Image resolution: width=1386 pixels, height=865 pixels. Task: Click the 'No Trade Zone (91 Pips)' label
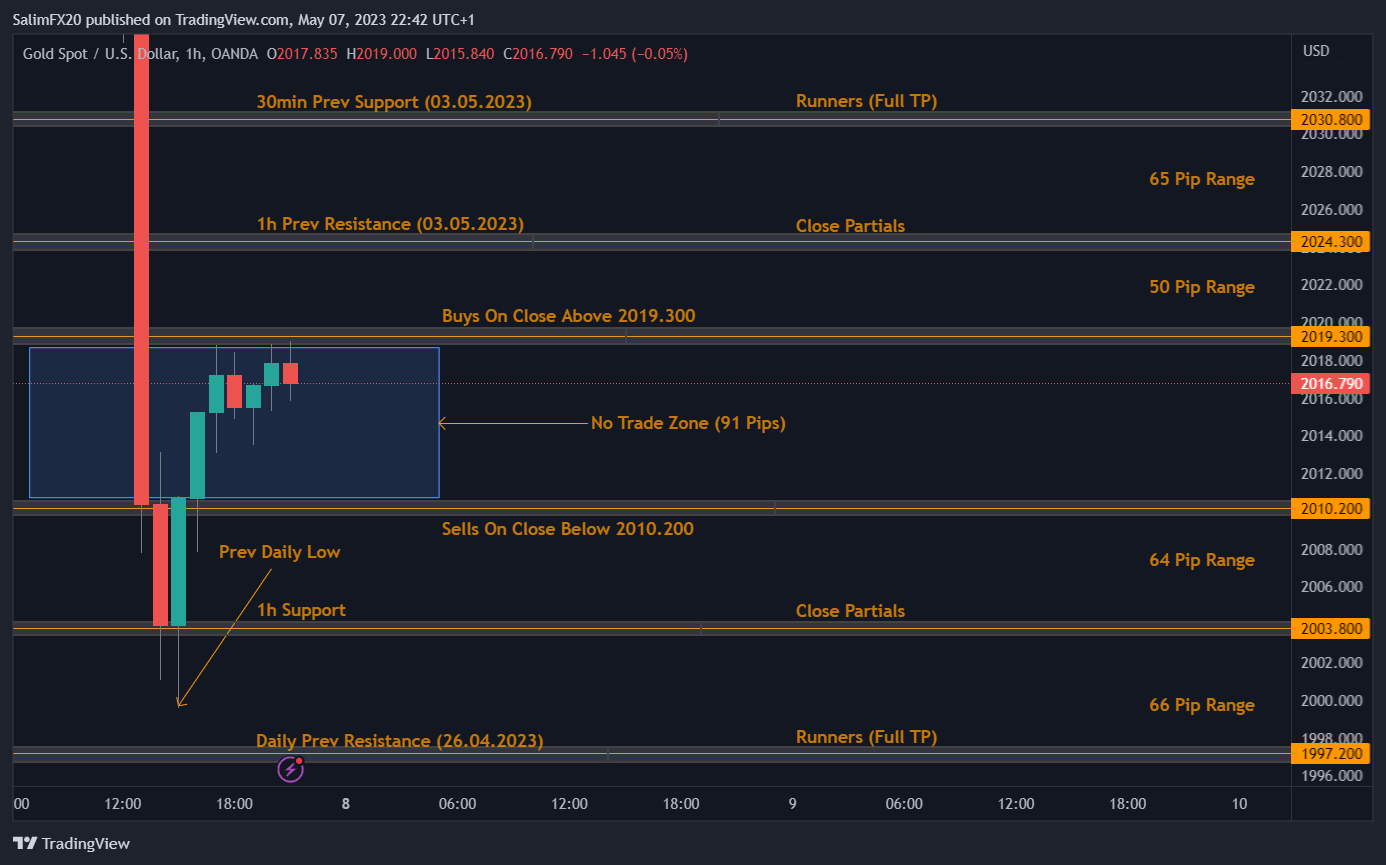click(x=688, y=423)
